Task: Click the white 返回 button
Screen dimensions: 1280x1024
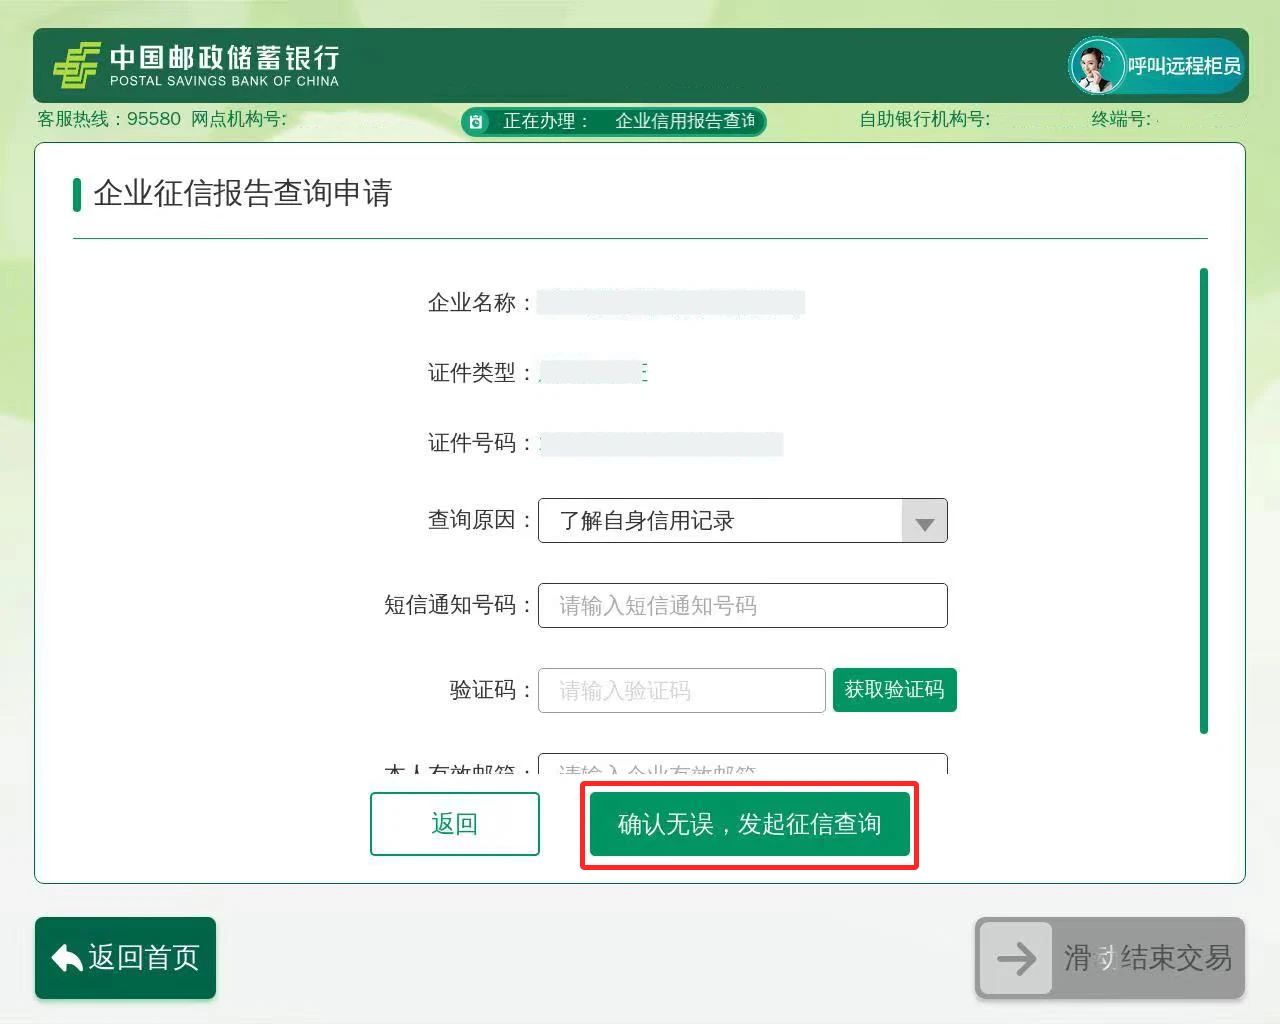Action: pos(454,824)
